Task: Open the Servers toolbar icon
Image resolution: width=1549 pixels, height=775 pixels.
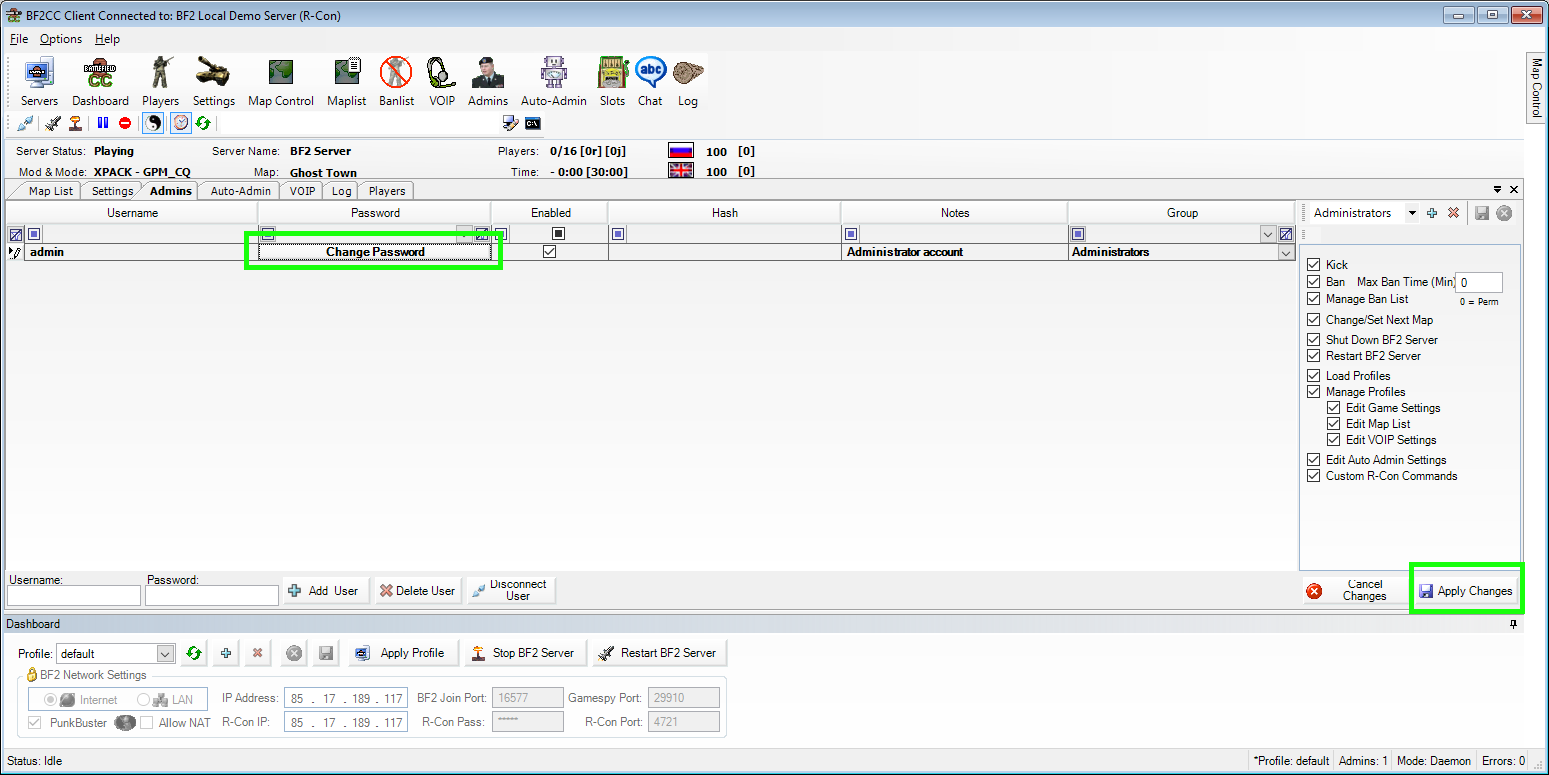Action: 39,82
